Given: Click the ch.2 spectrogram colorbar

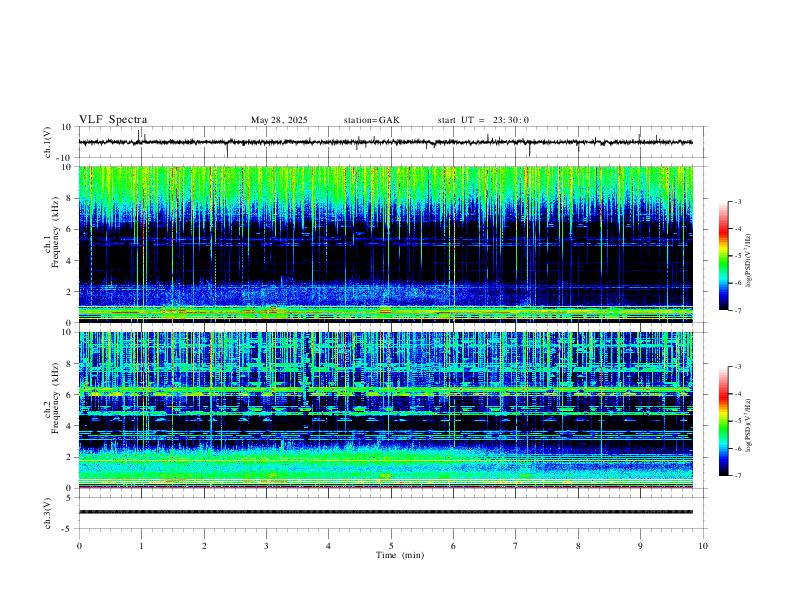Looking at the screenshot, I should pyautogui.click(x=724, y=421).
